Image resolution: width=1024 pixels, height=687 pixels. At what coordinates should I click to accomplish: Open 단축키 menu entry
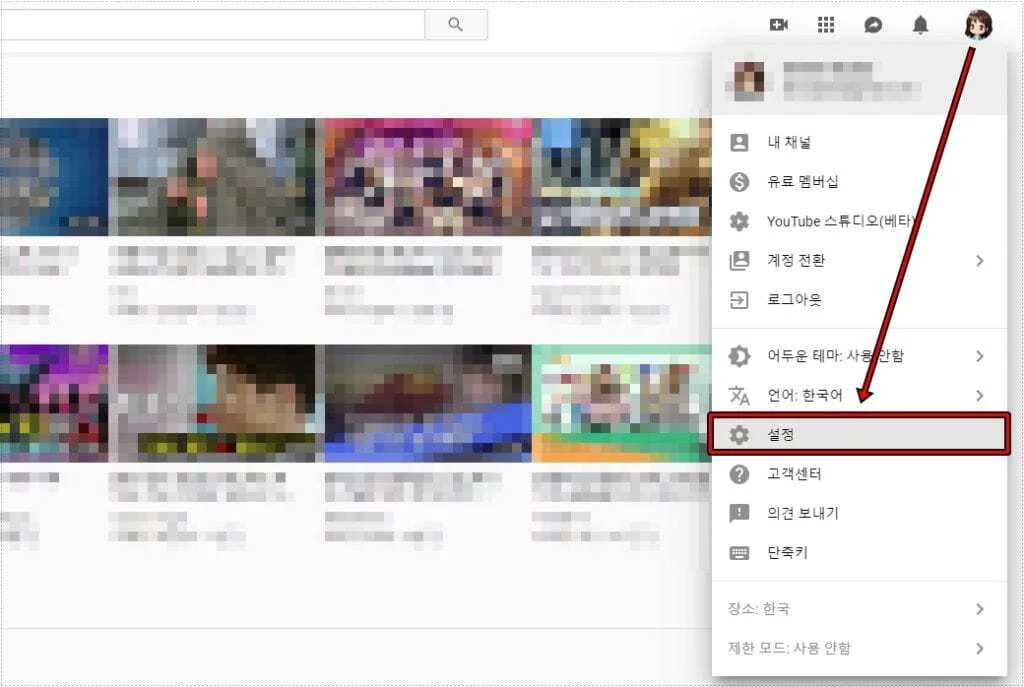pos(859,553)
